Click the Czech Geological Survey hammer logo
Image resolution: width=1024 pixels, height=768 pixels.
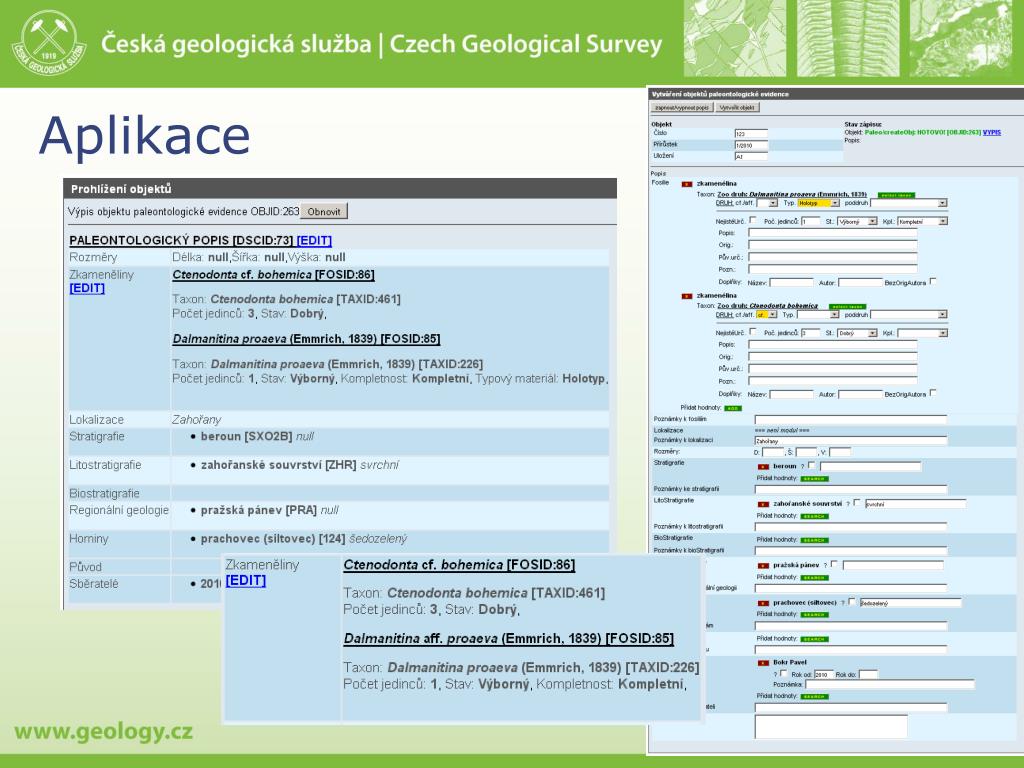point(49,42)
